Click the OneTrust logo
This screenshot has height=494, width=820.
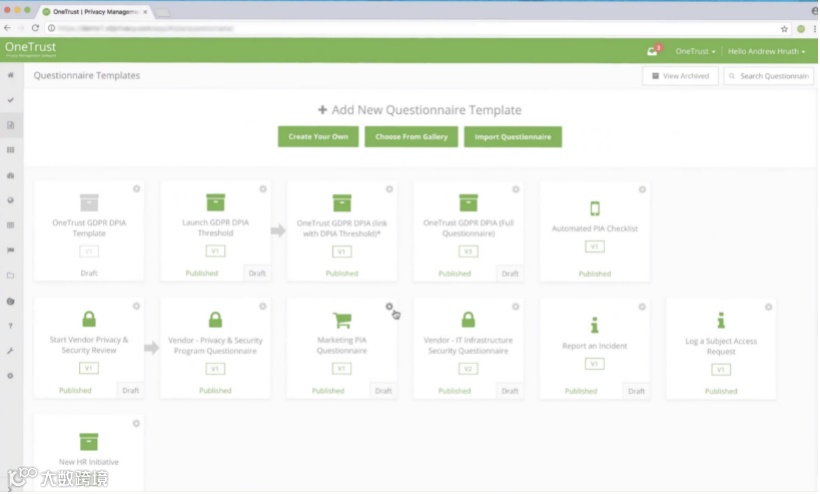(31, 49)
